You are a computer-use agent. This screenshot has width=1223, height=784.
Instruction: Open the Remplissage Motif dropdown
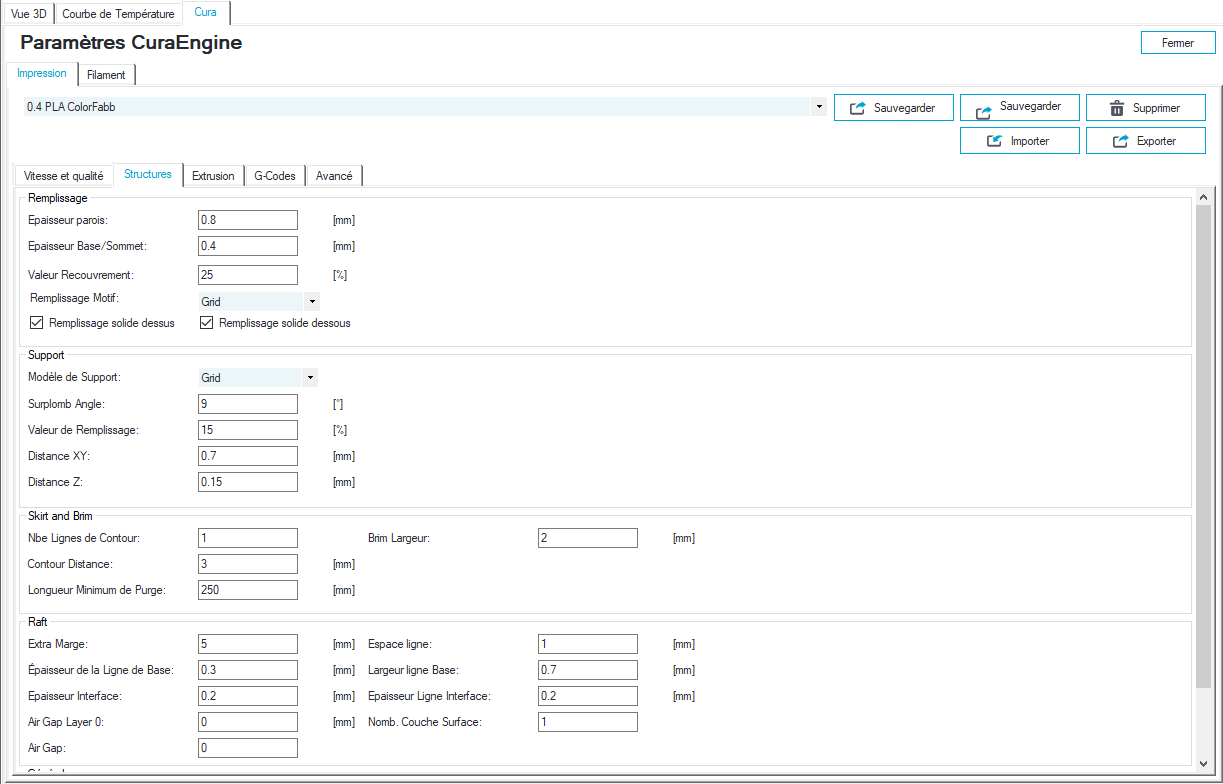[312, 301]
